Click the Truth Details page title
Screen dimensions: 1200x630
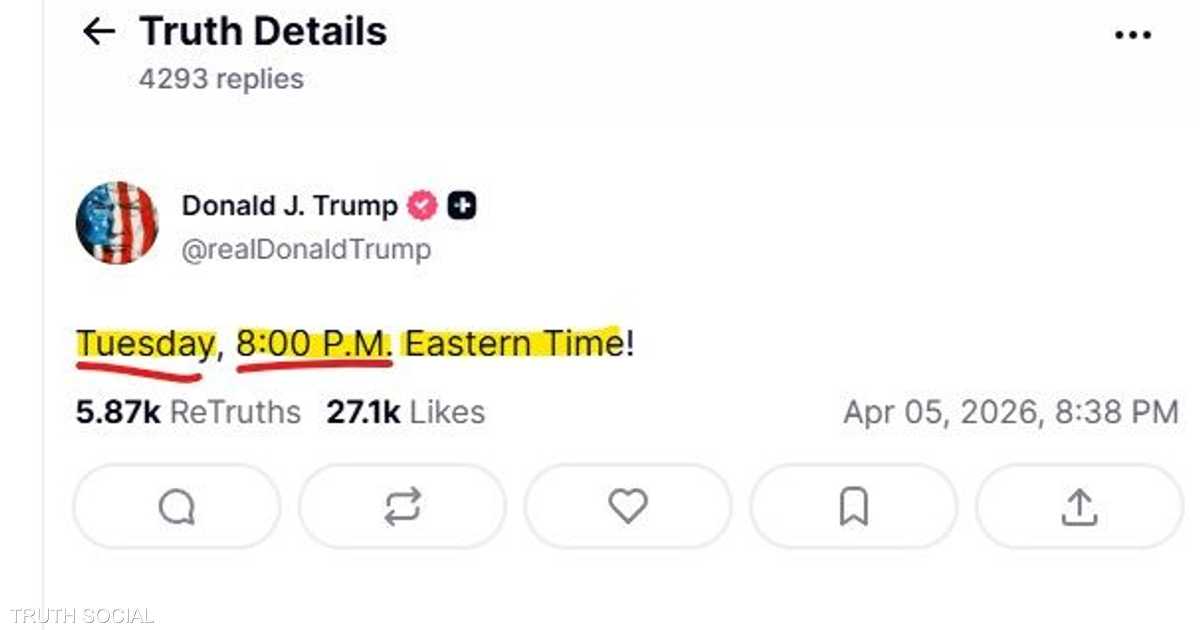[263, 32]
